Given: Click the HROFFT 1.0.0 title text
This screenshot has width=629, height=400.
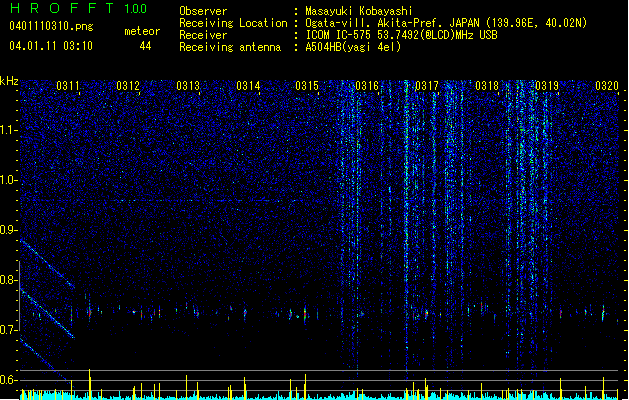Looking at the screenshot, I should point(79,8).
